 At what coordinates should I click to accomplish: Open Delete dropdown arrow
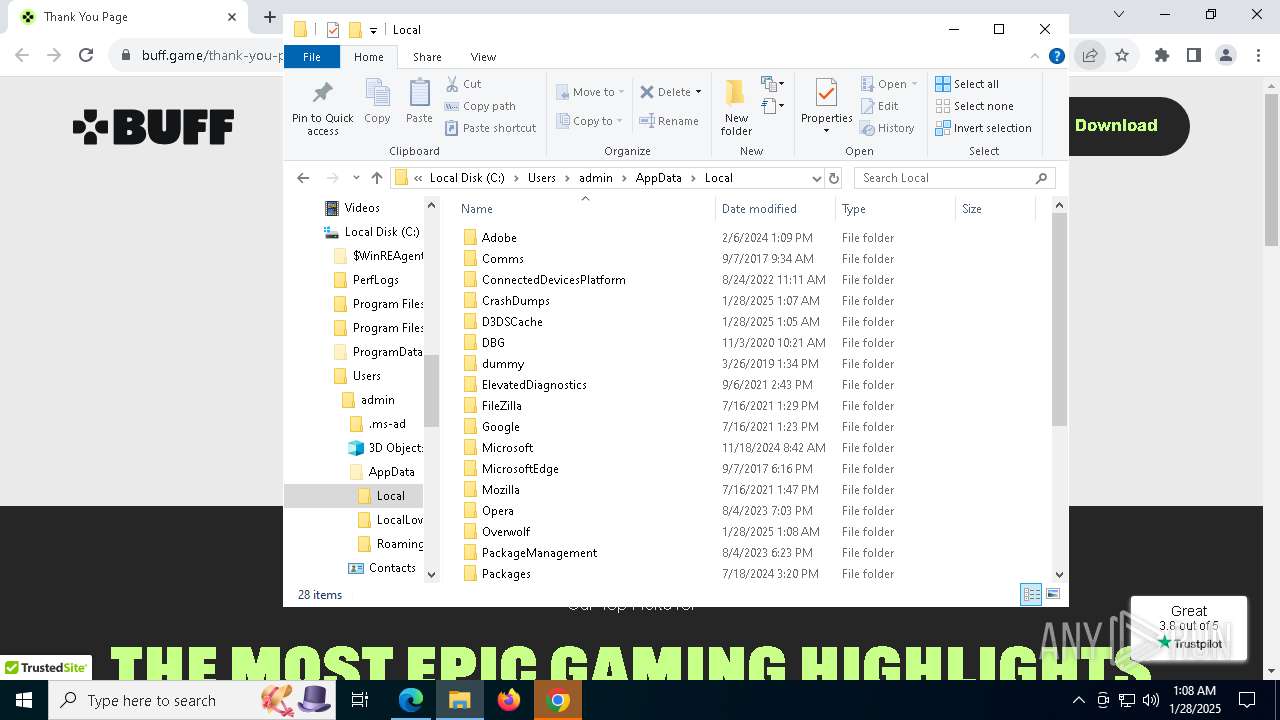click(698, 92)
